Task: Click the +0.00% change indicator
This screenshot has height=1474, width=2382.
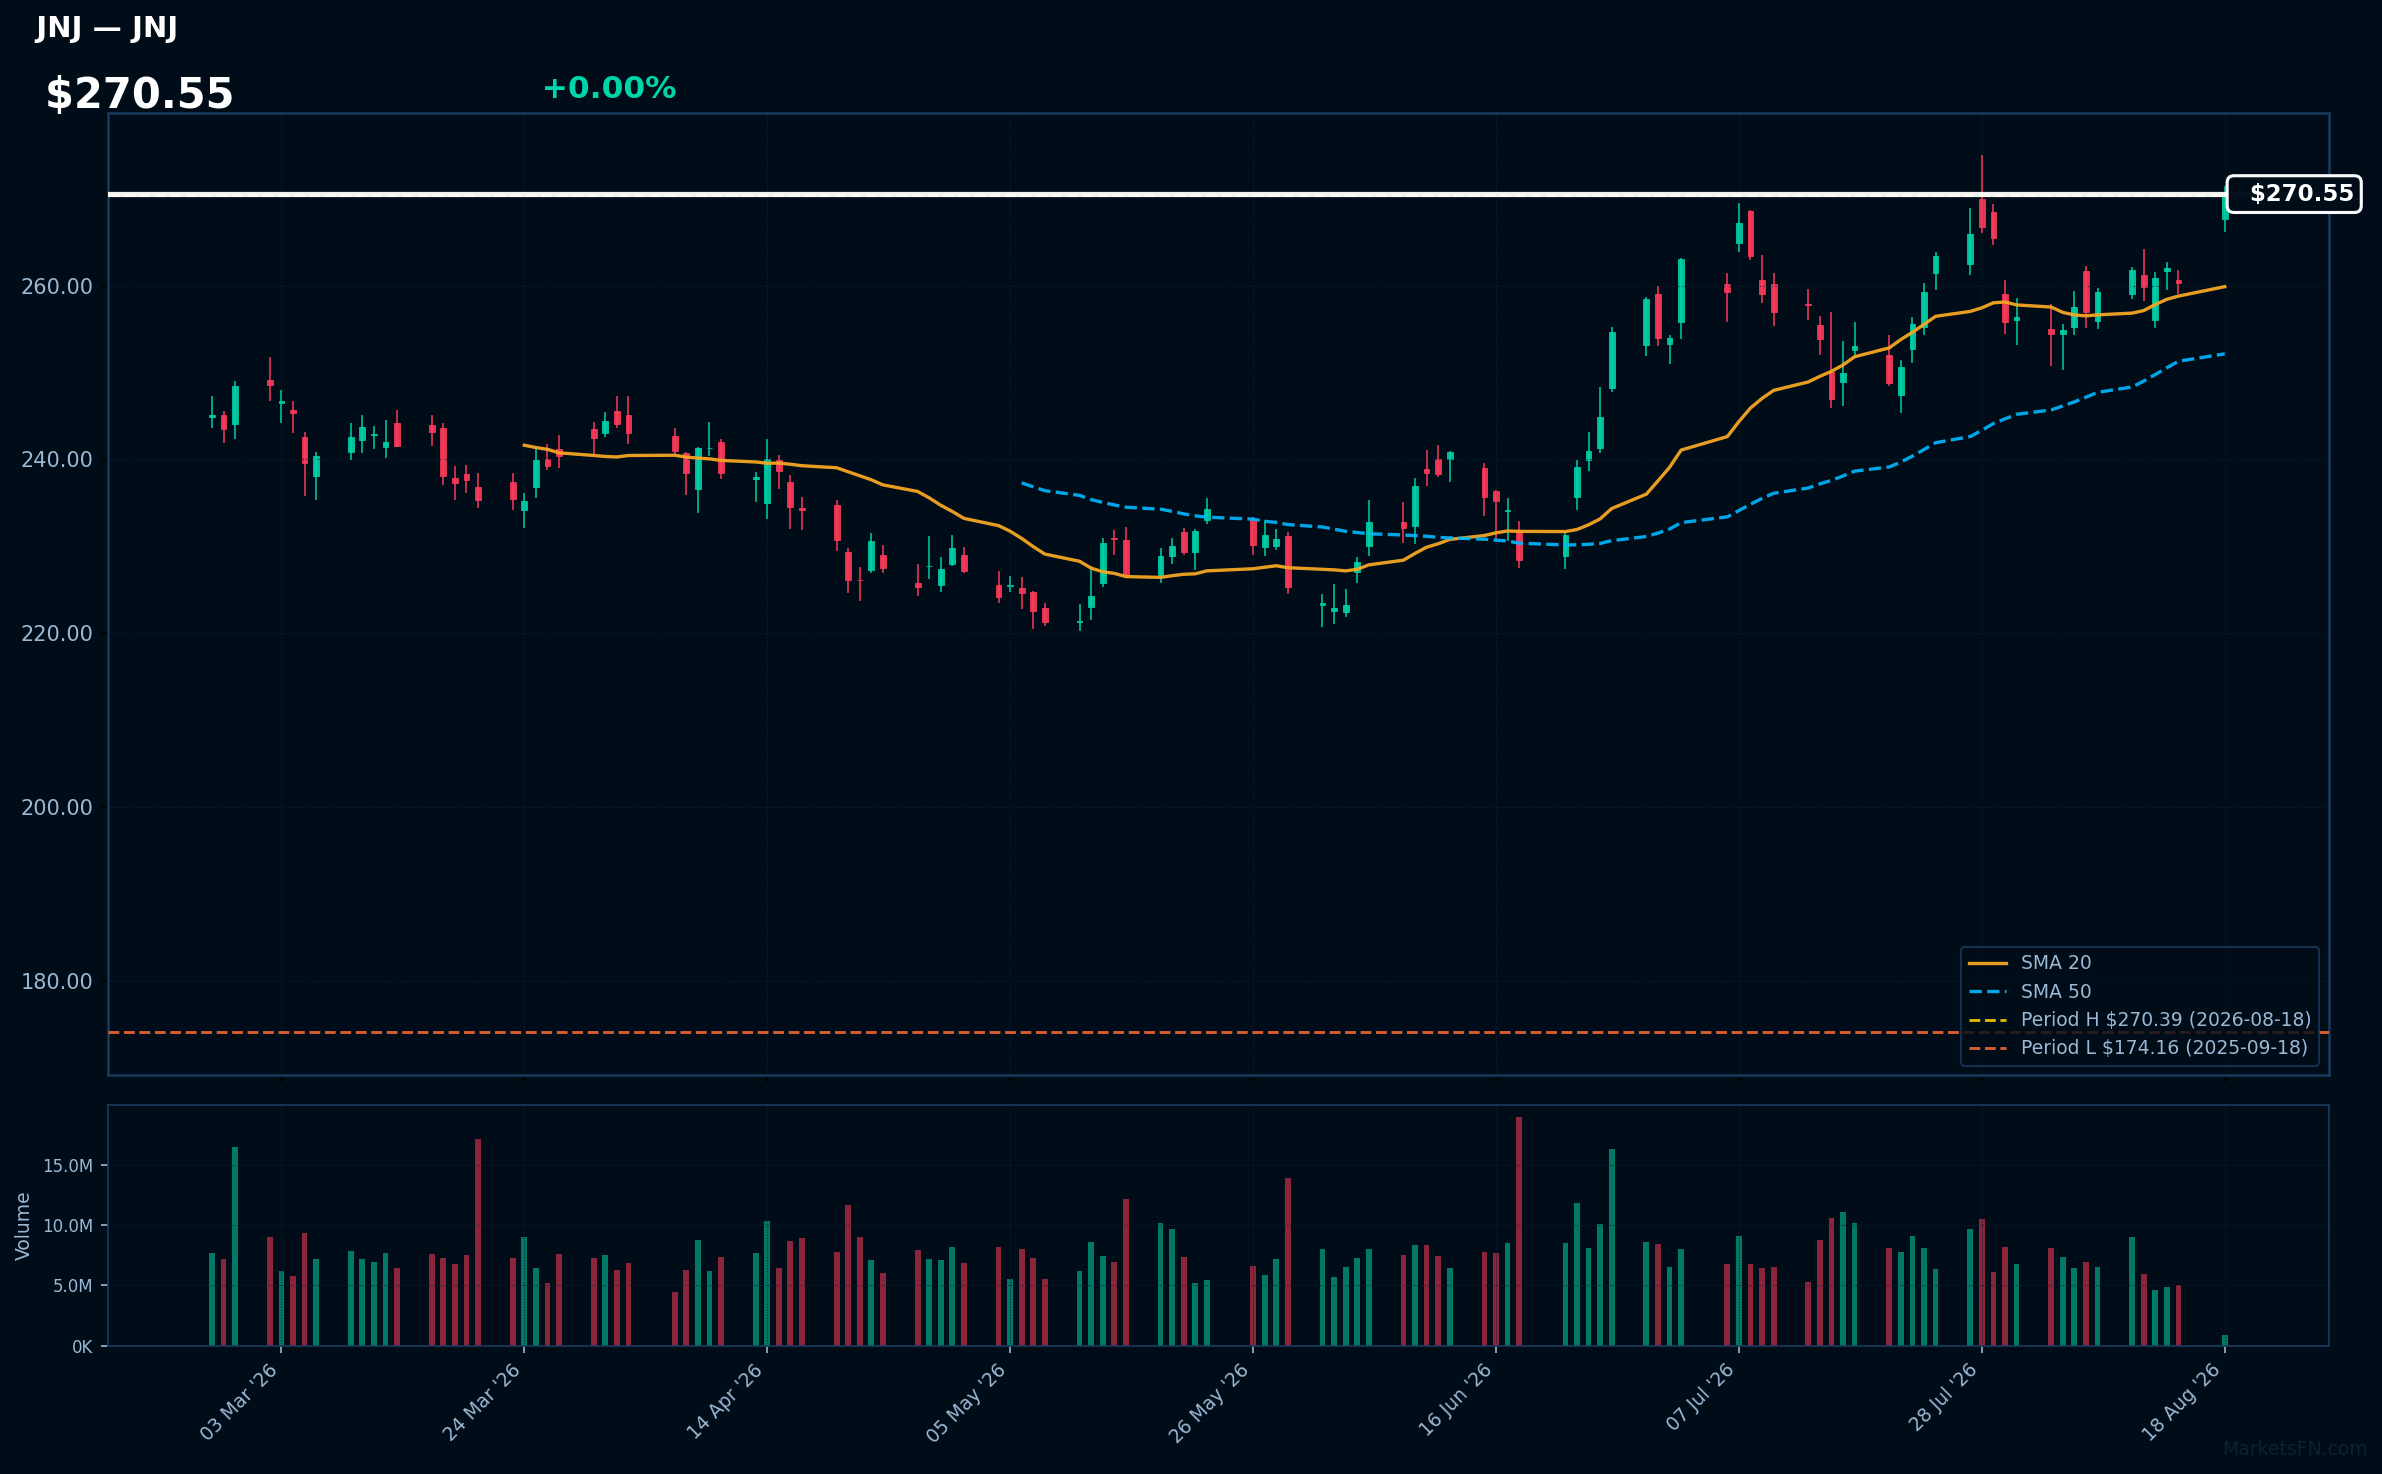Action: pyautogui.click(x=609, y=88)
